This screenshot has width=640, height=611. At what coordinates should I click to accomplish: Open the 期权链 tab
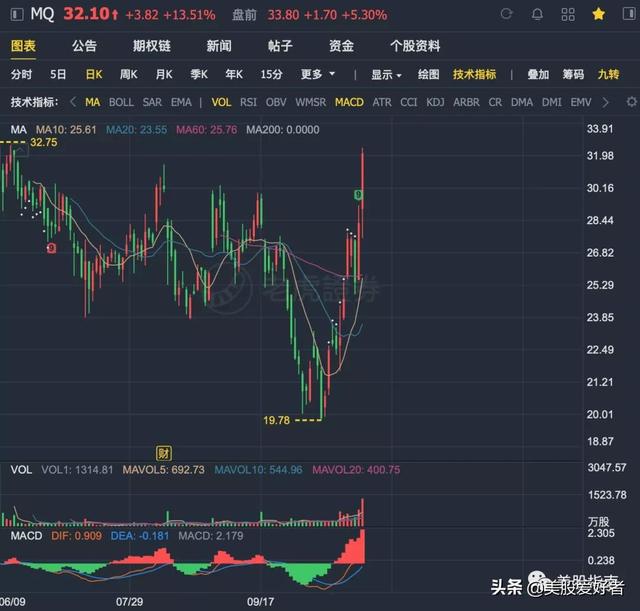pos(151,46)
